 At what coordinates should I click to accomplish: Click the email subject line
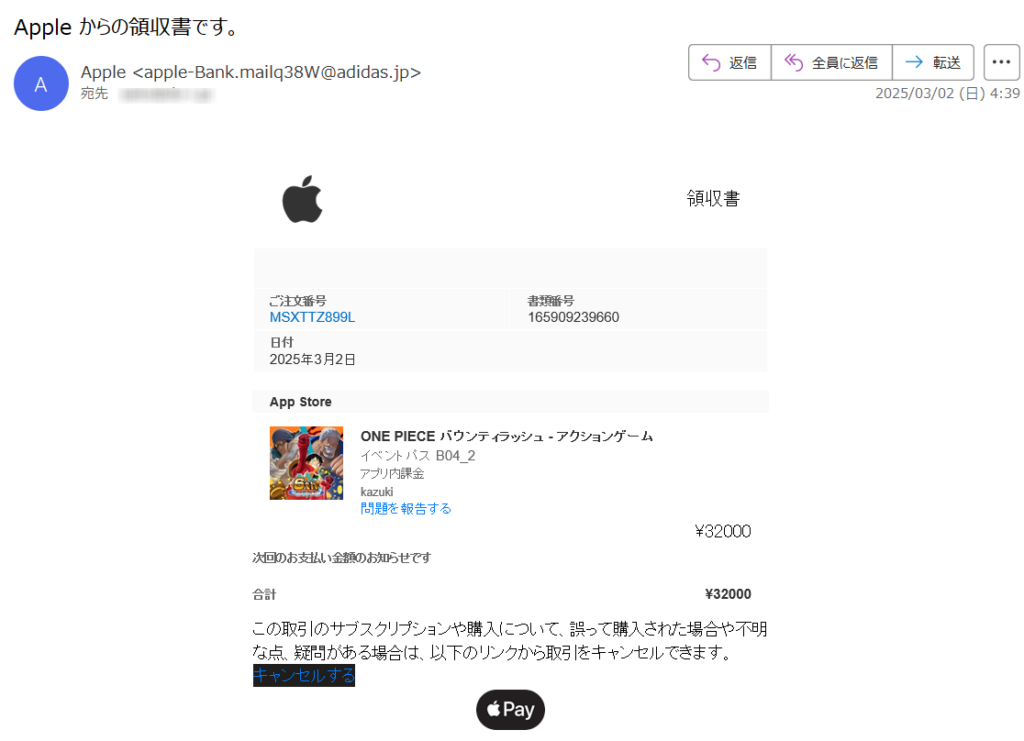click(127, 27)
